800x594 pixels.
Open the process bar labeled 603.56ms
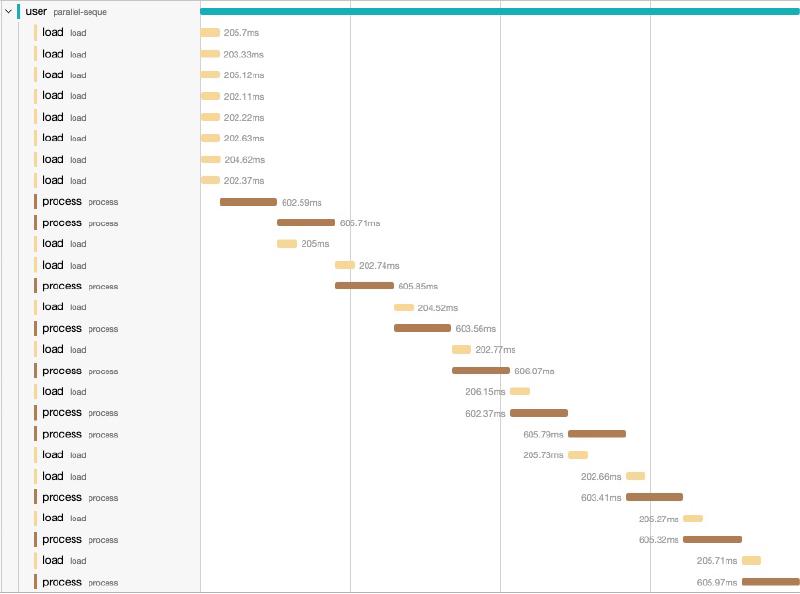[422, 328]
